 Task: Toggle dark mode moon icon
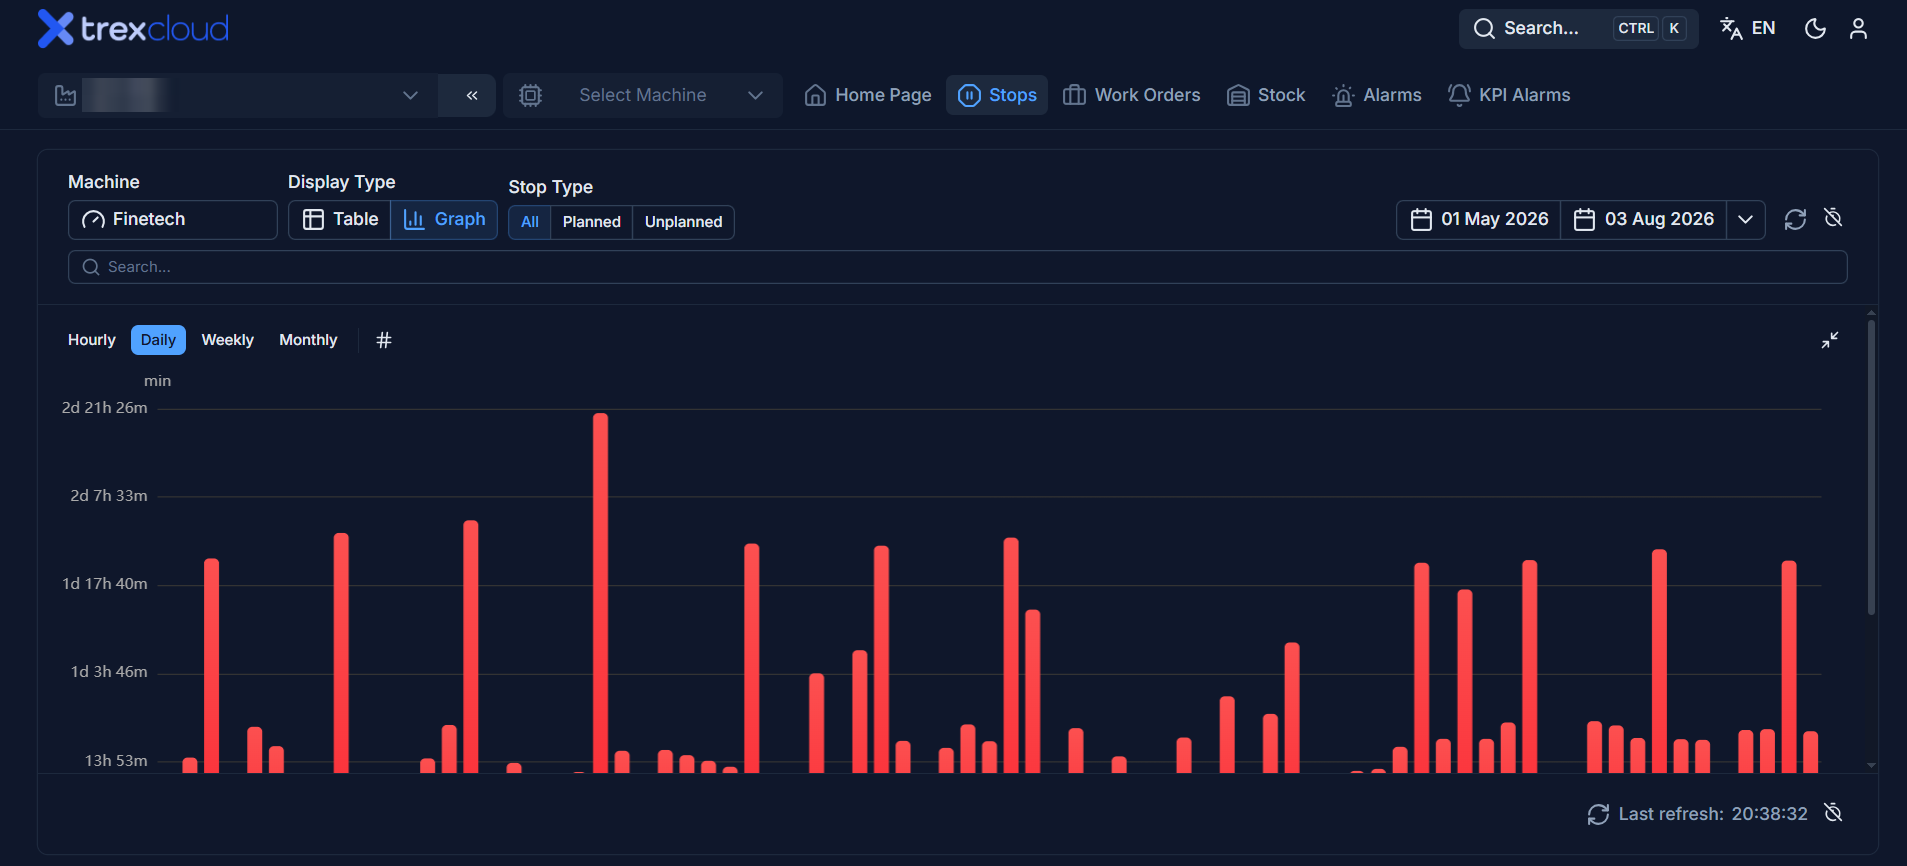(x=1815, y=28)
